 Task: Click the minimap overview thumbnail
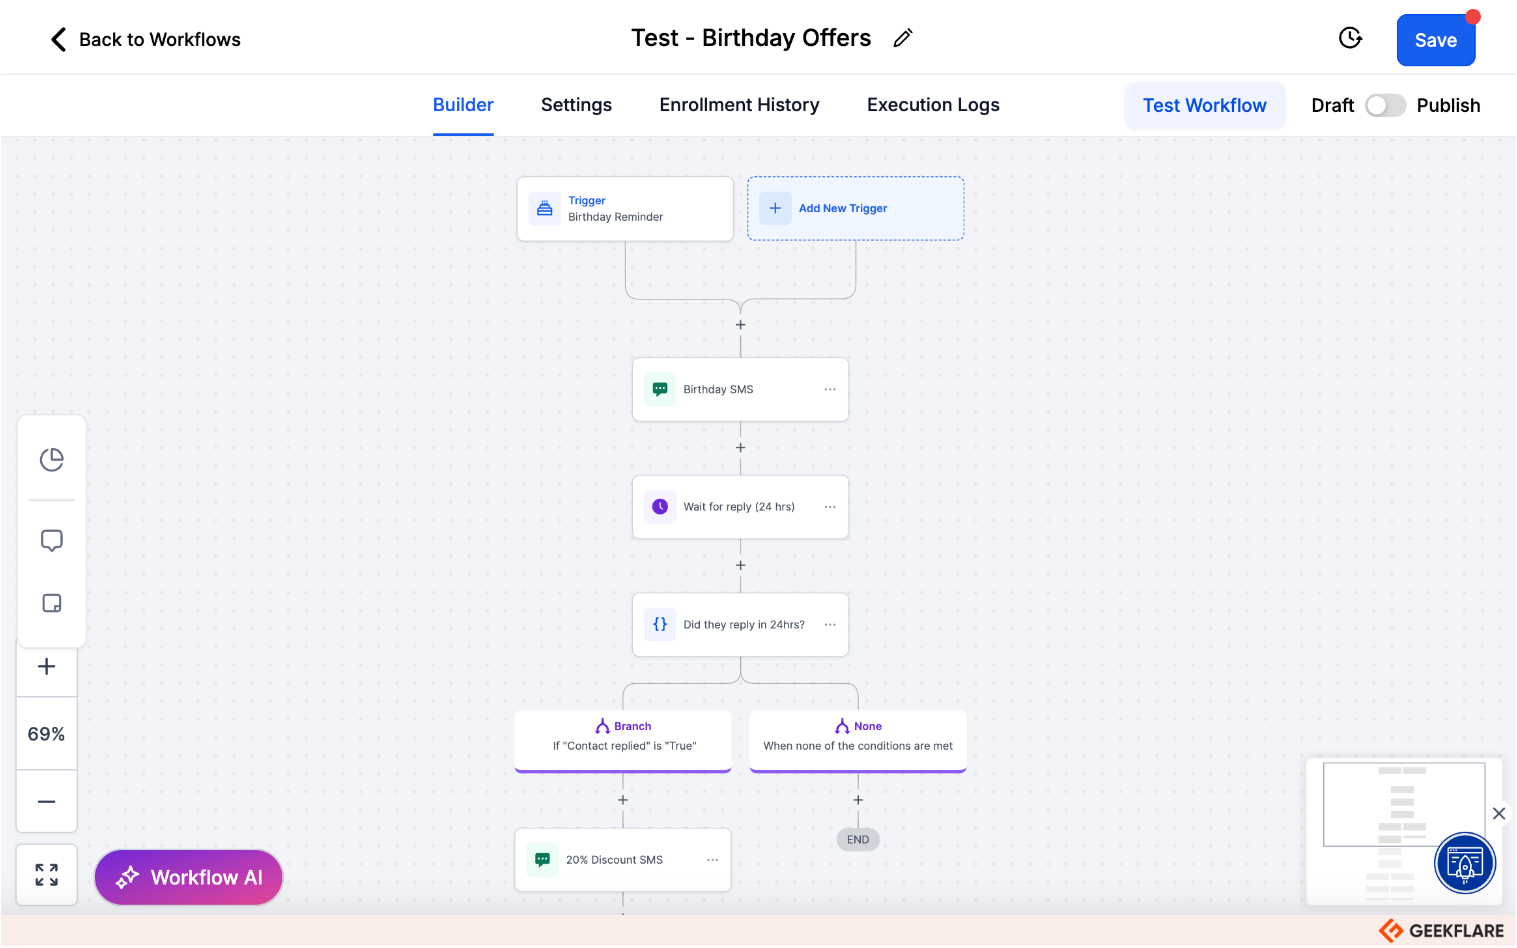[1404, 832]
